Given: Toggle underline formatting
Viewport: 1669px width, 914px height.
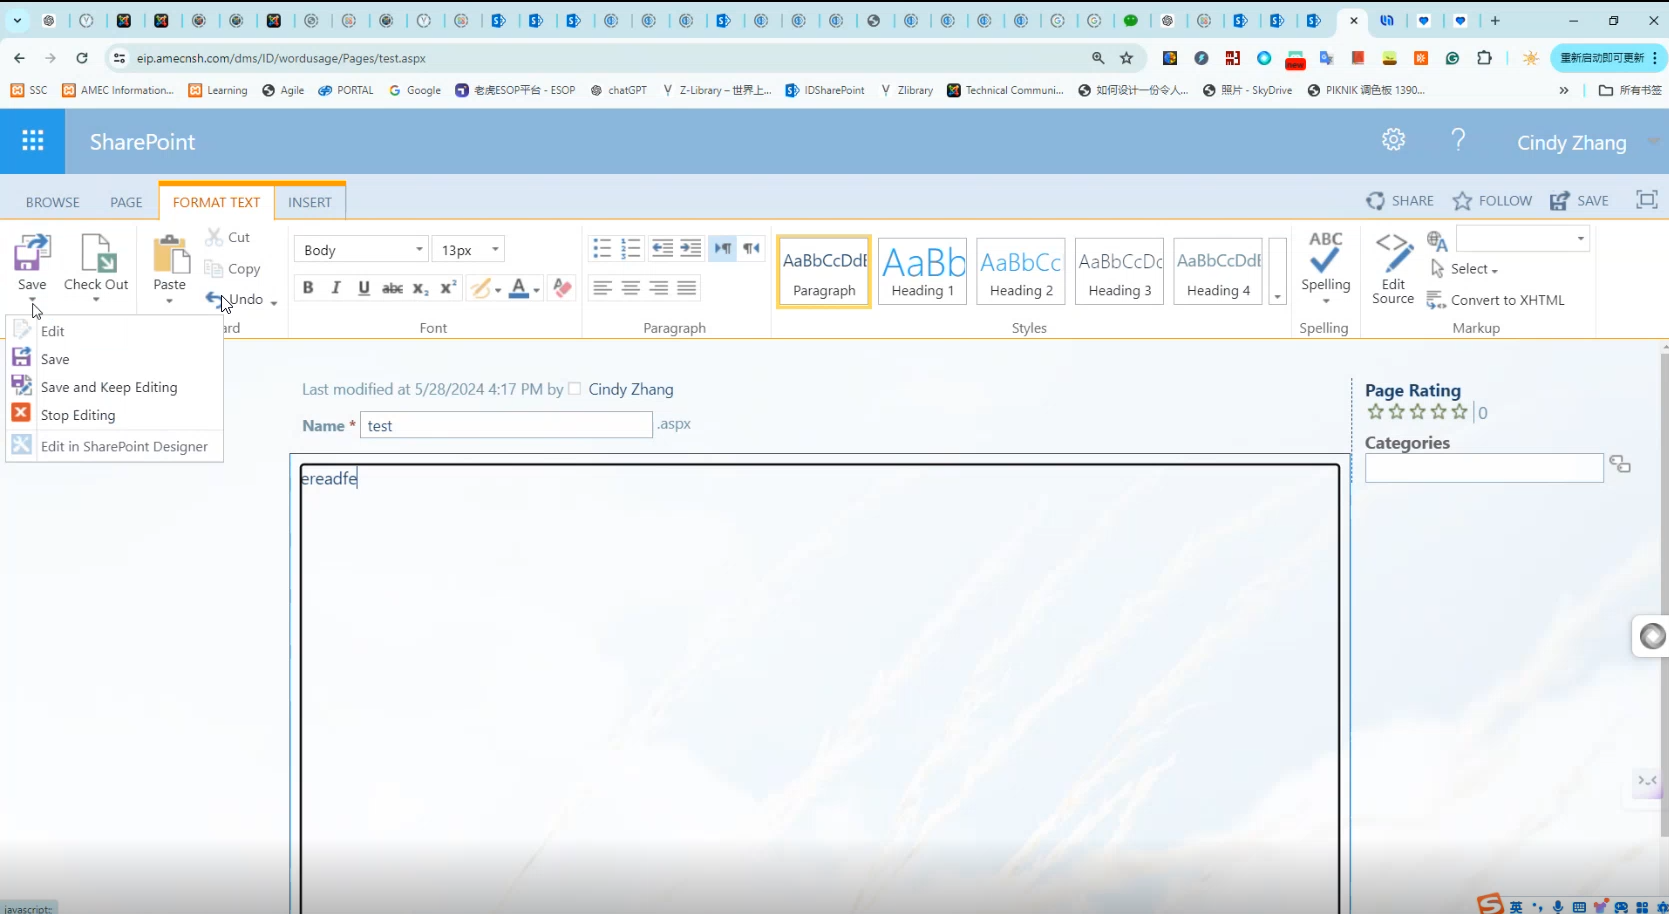Looking at the screenshot, I should 363,288.
